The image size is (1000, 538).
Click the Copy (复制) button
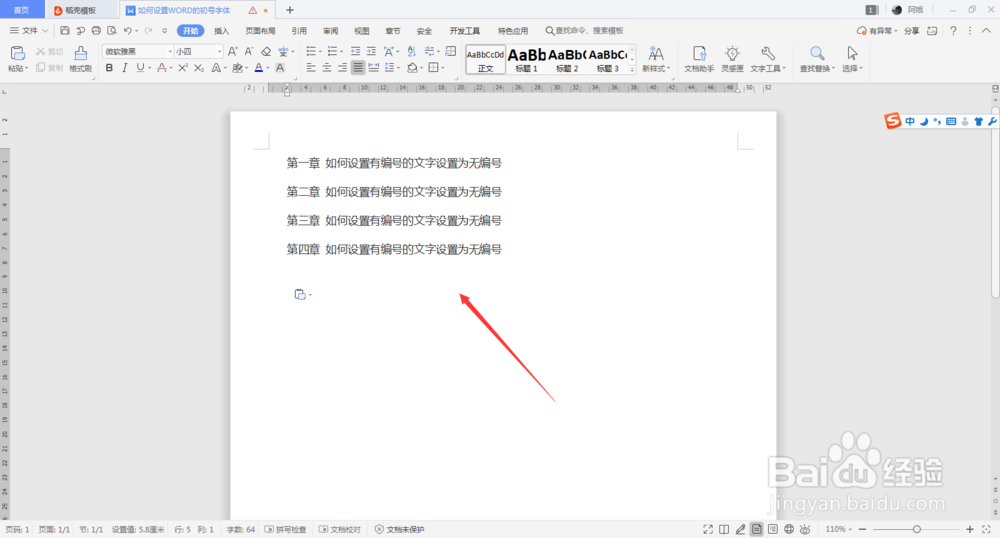[x=49, y=68]
